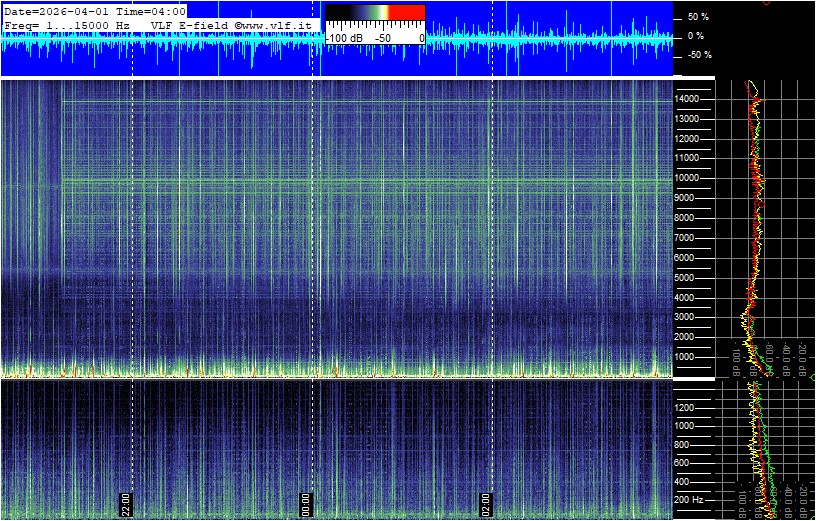Click the -40.0 dB label under the upper spectrum plot
This screenshot has width=816, height=521.
[788, 356]
